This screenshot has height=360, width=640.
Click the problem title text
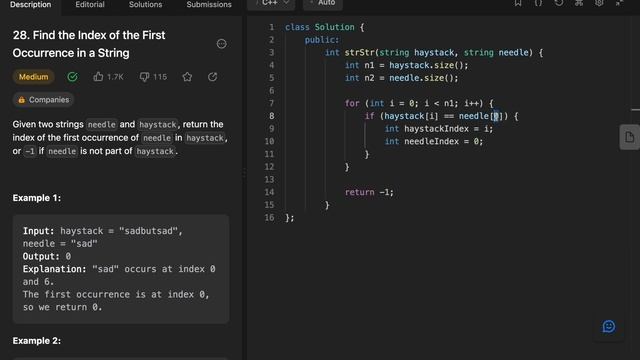click(89, 44)
